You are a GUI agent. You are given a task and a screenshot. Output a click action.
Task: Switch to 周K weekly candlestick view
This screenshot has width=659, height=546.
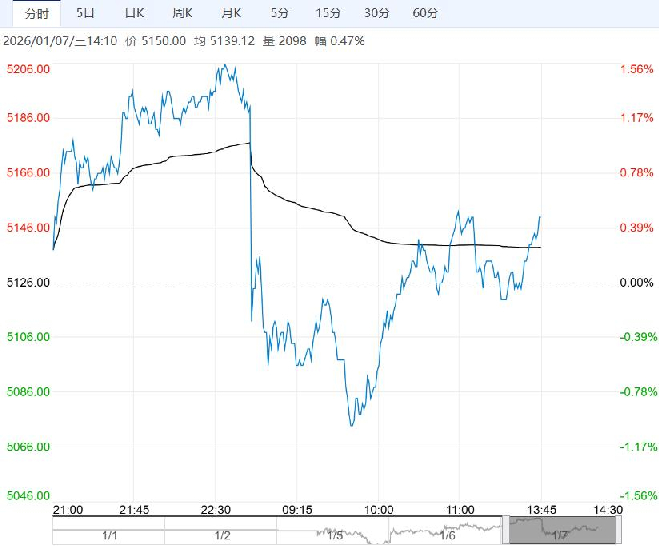[x=182, y=12]
